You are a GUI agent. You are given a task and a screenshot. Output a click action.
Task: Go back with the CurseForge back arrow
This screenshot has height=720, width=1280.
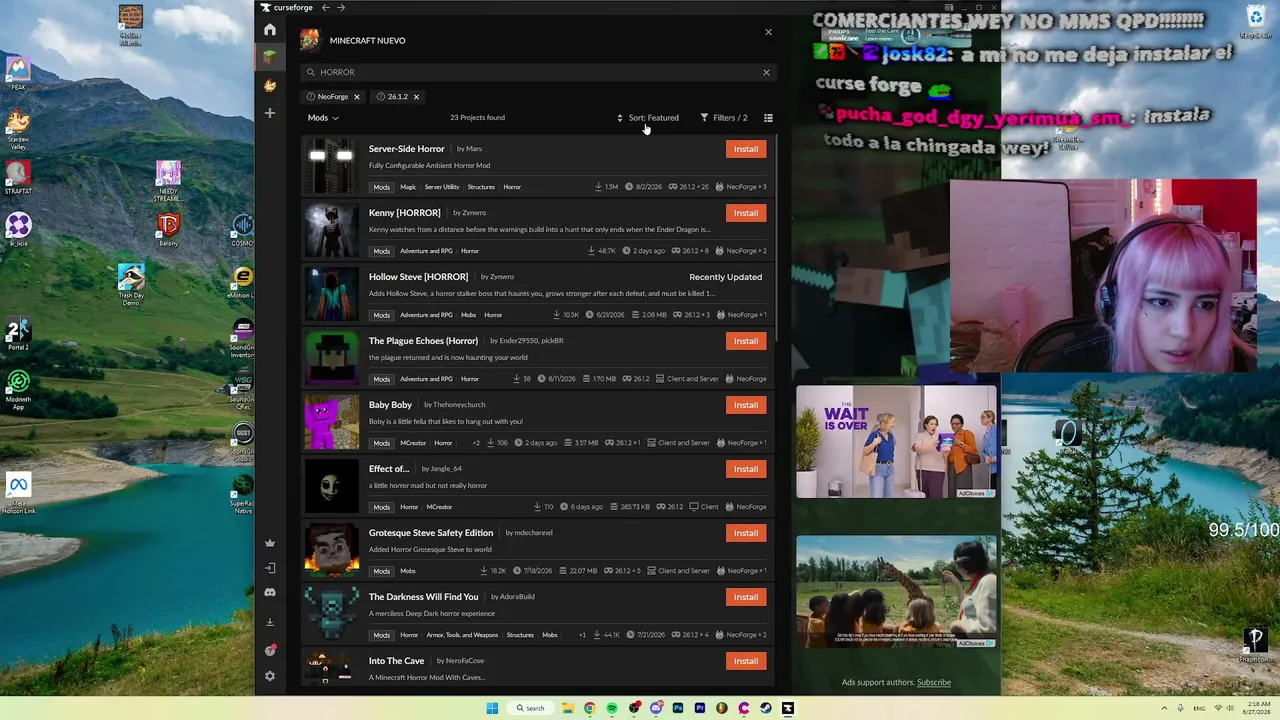(x=326, y=8)
